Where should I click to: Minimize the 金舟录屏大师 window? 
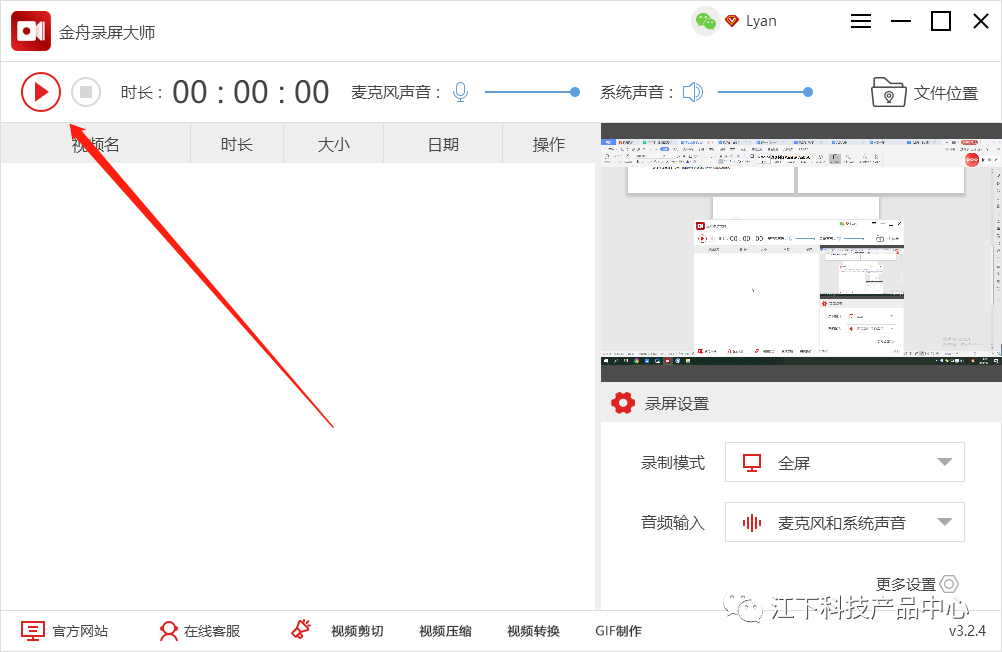[x=901, y=21]
